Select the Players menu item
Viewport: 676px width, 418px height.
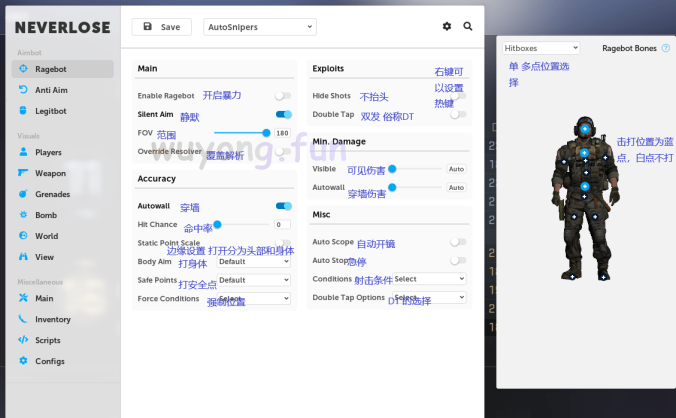point(48,152)
